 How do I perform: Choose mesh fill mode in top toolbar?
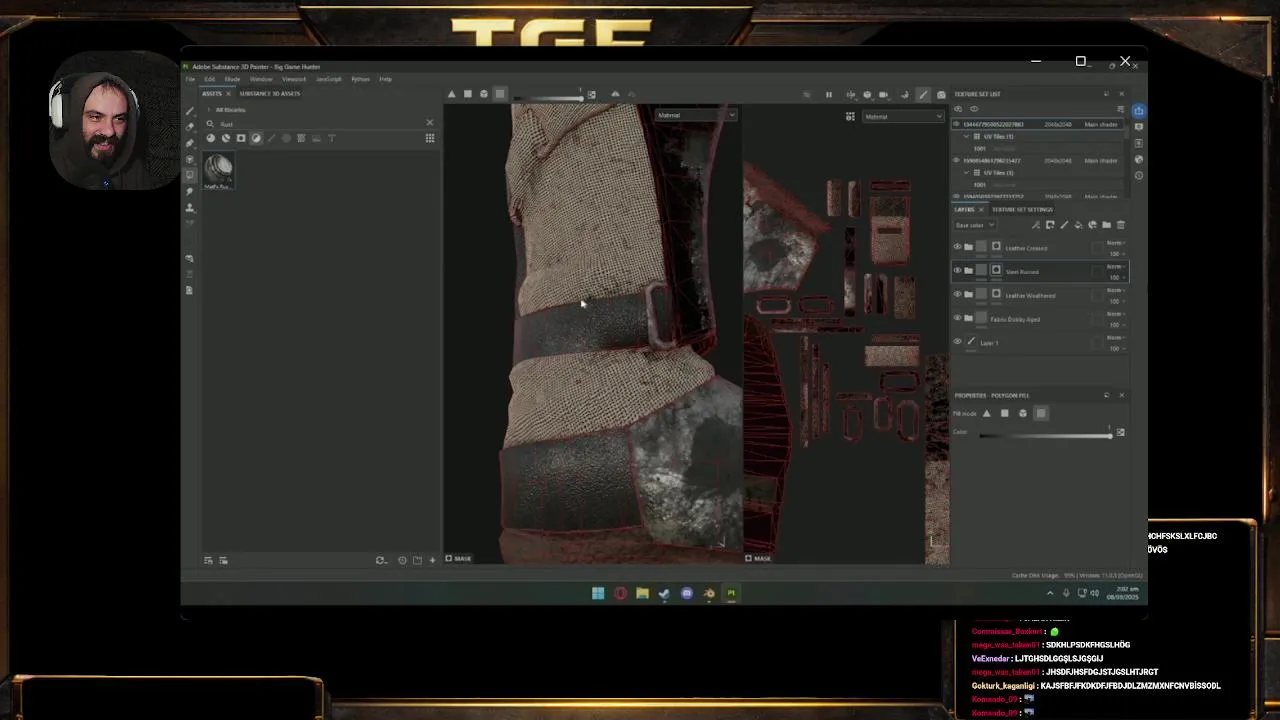pos(484,94)
